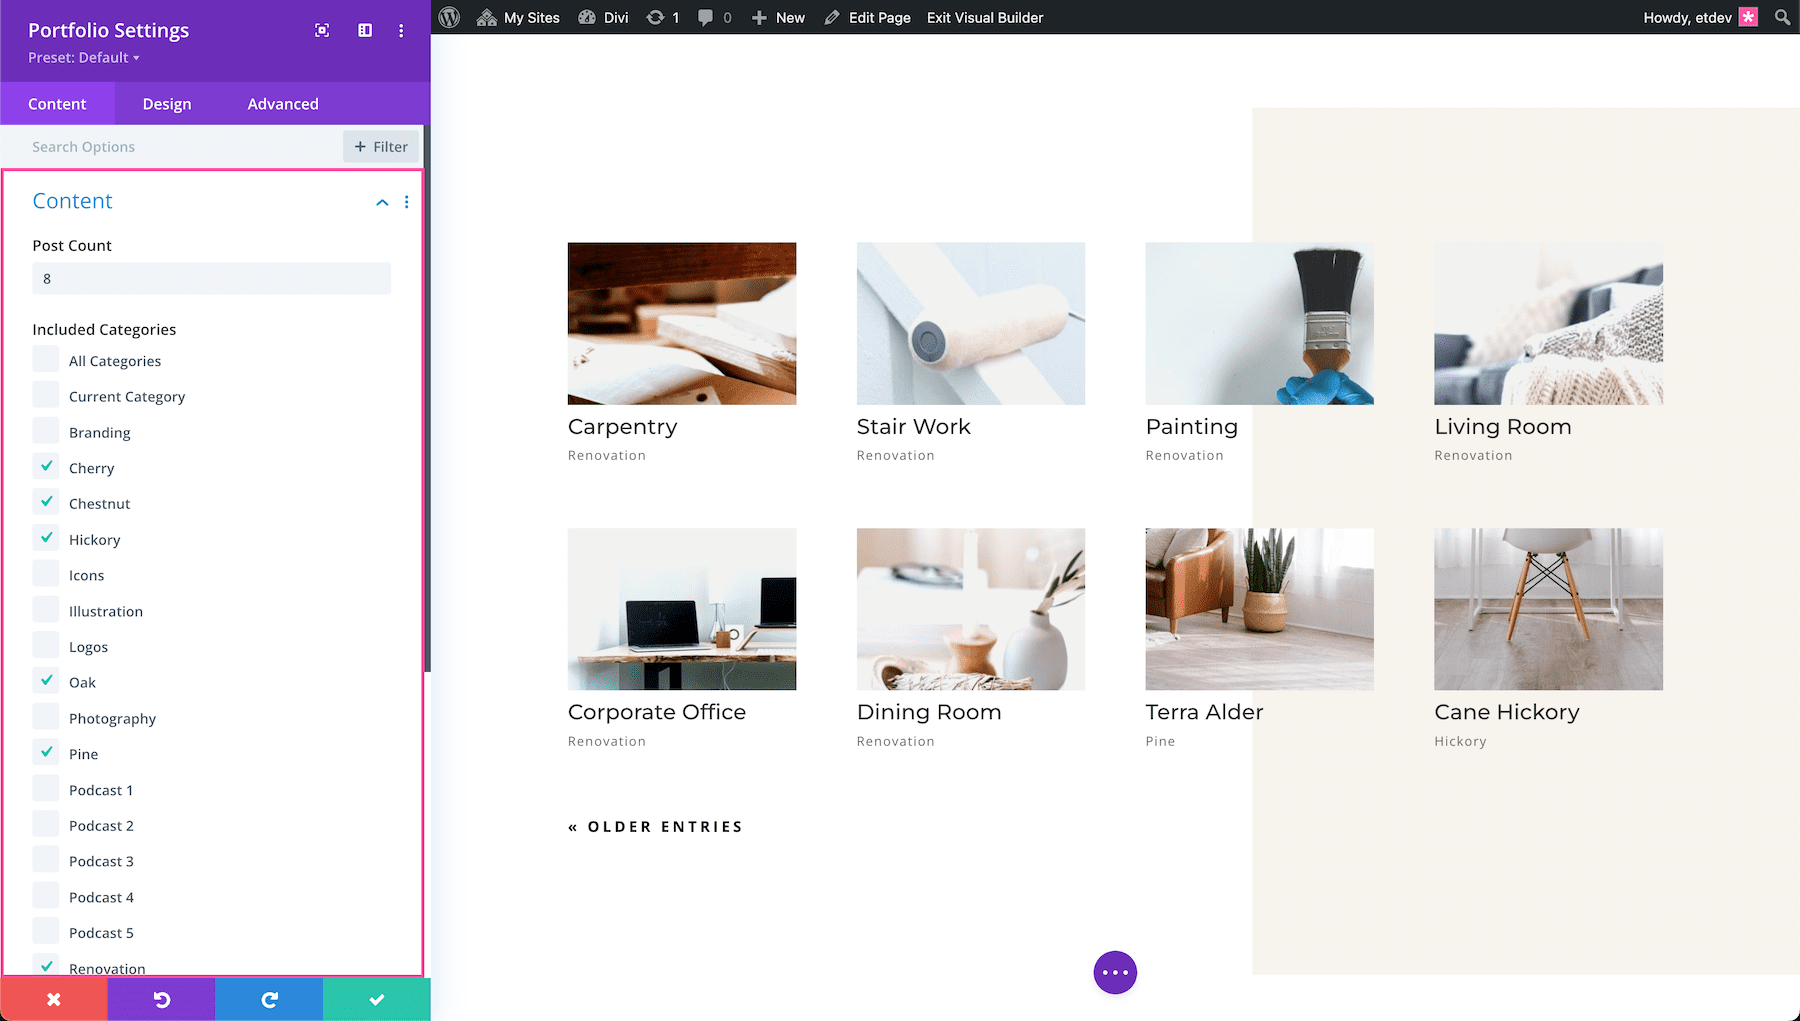
Task: Discard changes with the red X button
Action: pyautogui.click(x=54, y=998)
